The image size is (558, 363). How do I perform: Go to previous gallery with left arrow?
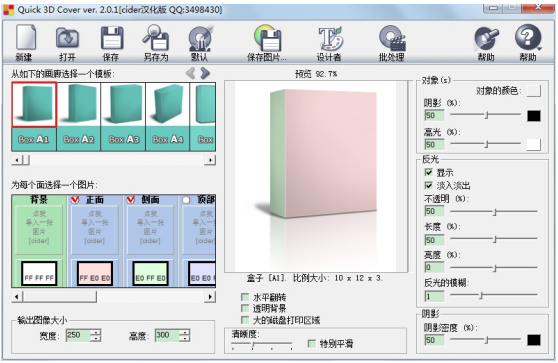click(191, 73)
